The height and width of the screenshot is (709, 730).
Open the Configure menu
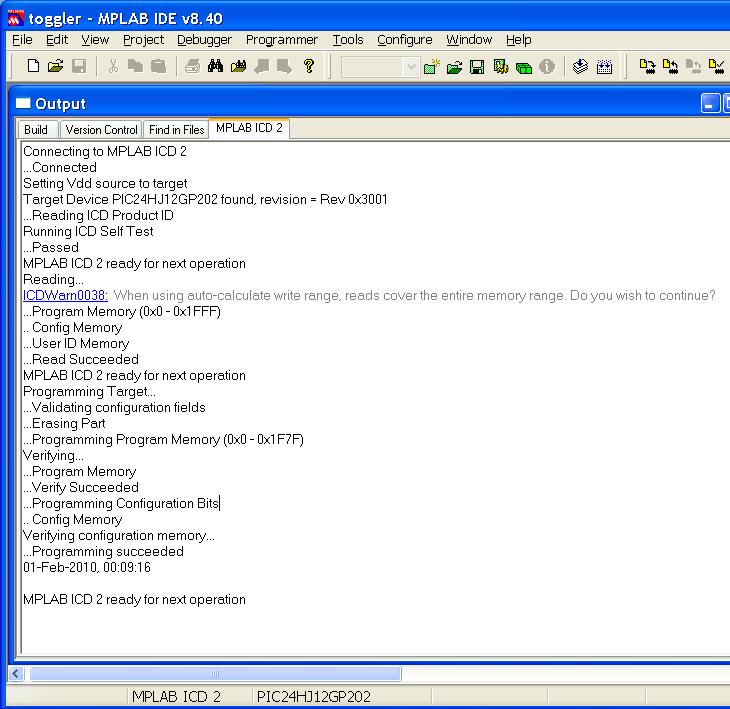coord(405,40)
